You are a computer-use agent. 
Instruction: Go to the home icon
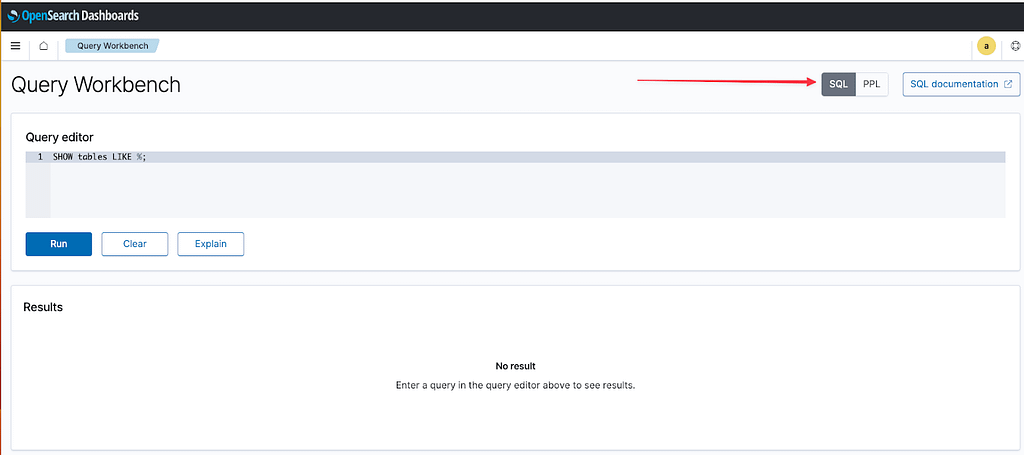pos(44,46)
